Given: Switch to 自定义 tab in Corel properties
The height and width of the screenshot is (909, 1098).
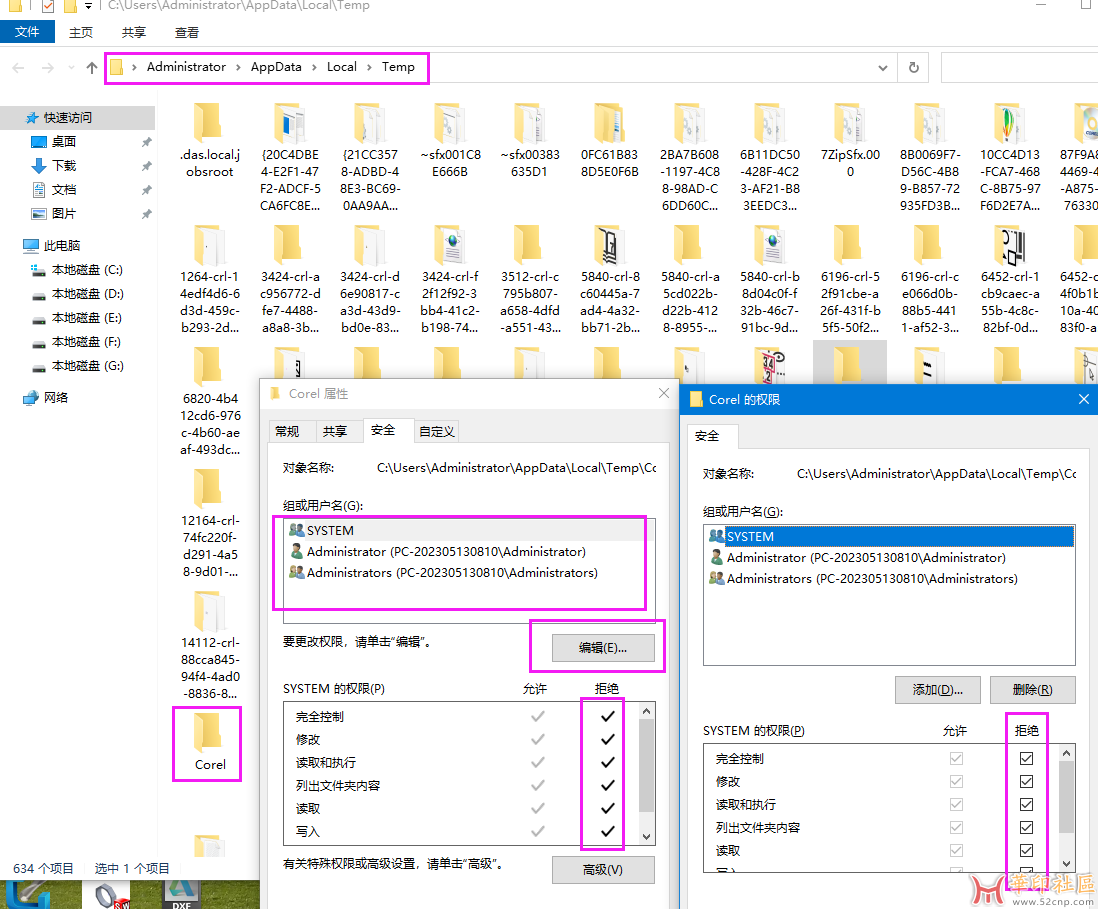Looking at the screenshot, I should [x=437, y=431].
